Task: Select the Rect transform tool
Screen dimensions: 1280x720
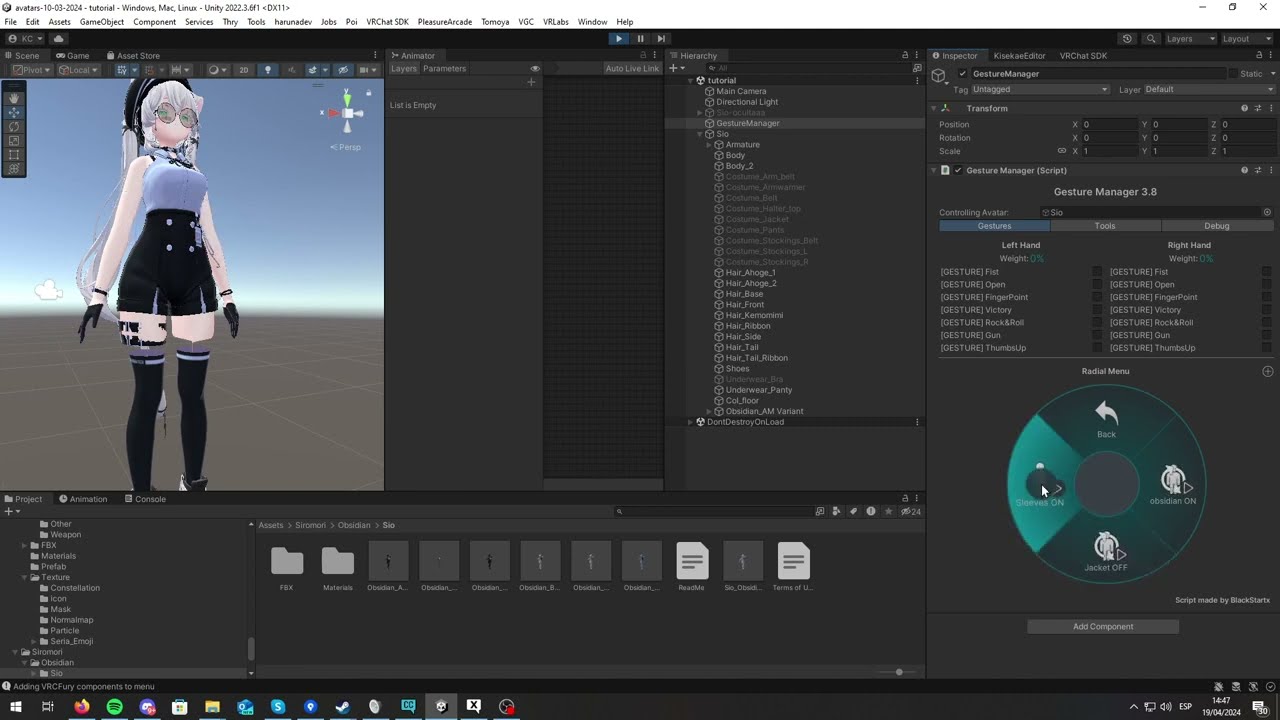Action: (x=14, y=155)
